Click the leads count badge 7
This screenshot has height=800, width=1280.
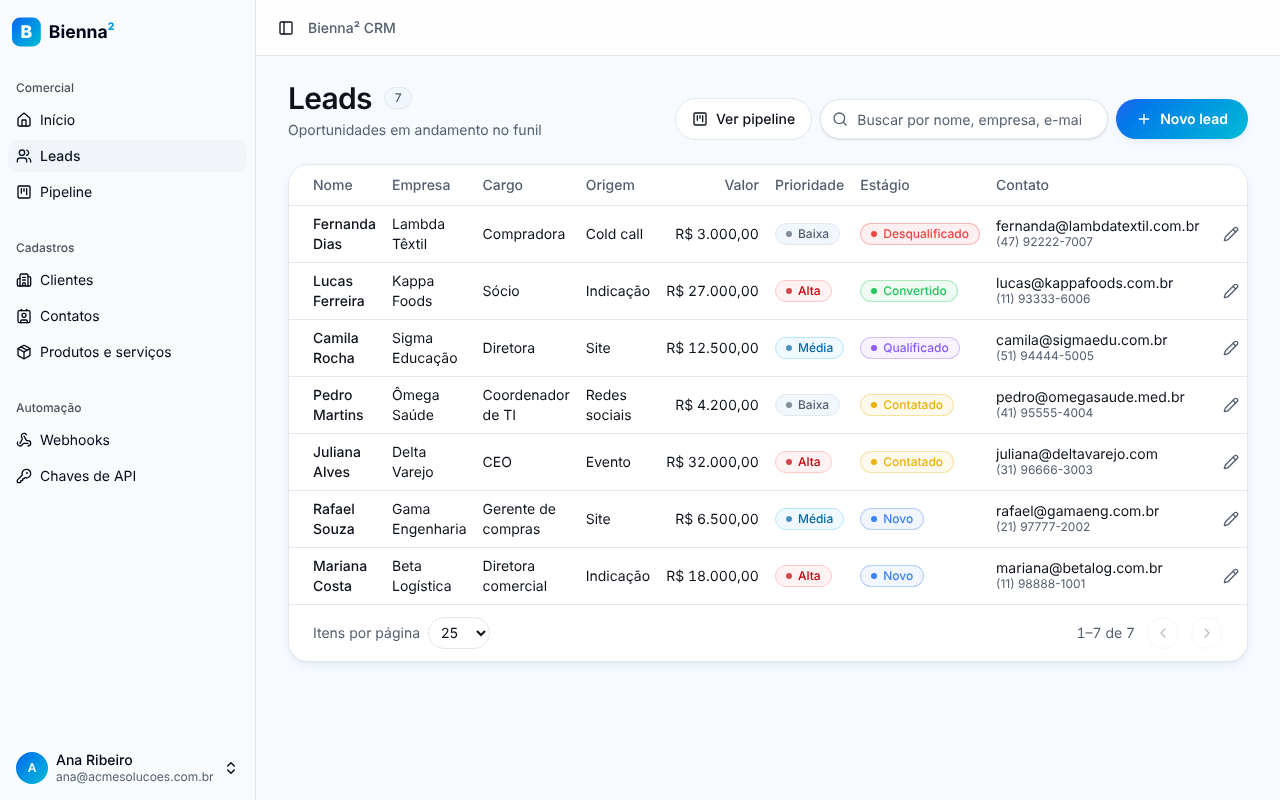pos(398,98)
